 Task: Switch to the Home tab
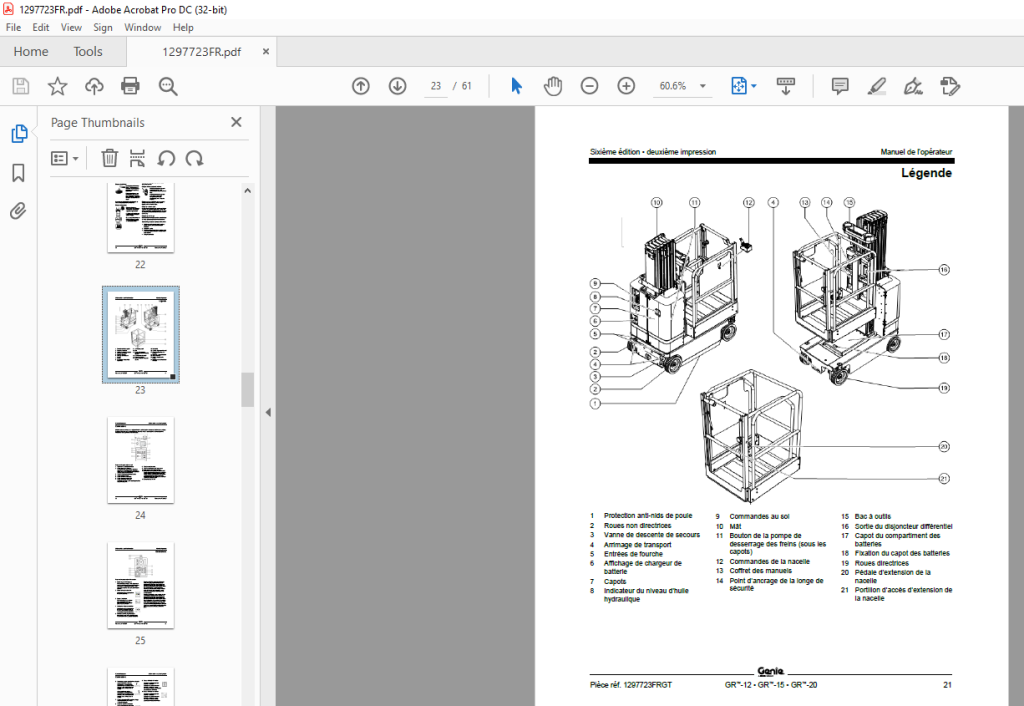[x=31, y=52]
